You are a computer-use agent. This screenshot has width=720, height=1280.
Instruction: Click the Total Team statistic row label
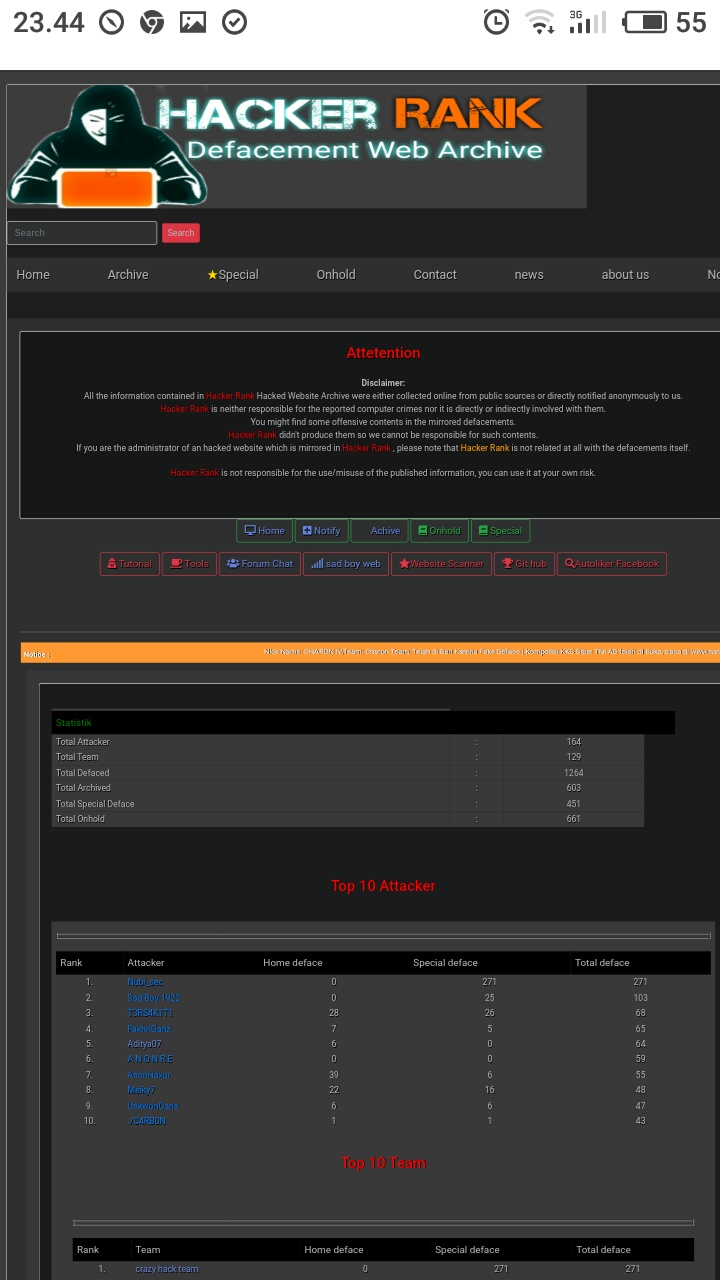[77, 757]
